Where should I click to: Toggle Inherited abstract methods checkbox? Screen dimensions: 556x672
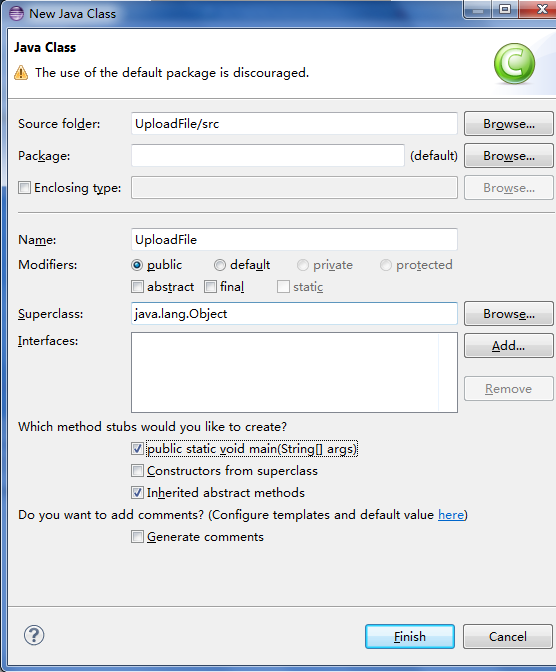[x=137, y=492]
